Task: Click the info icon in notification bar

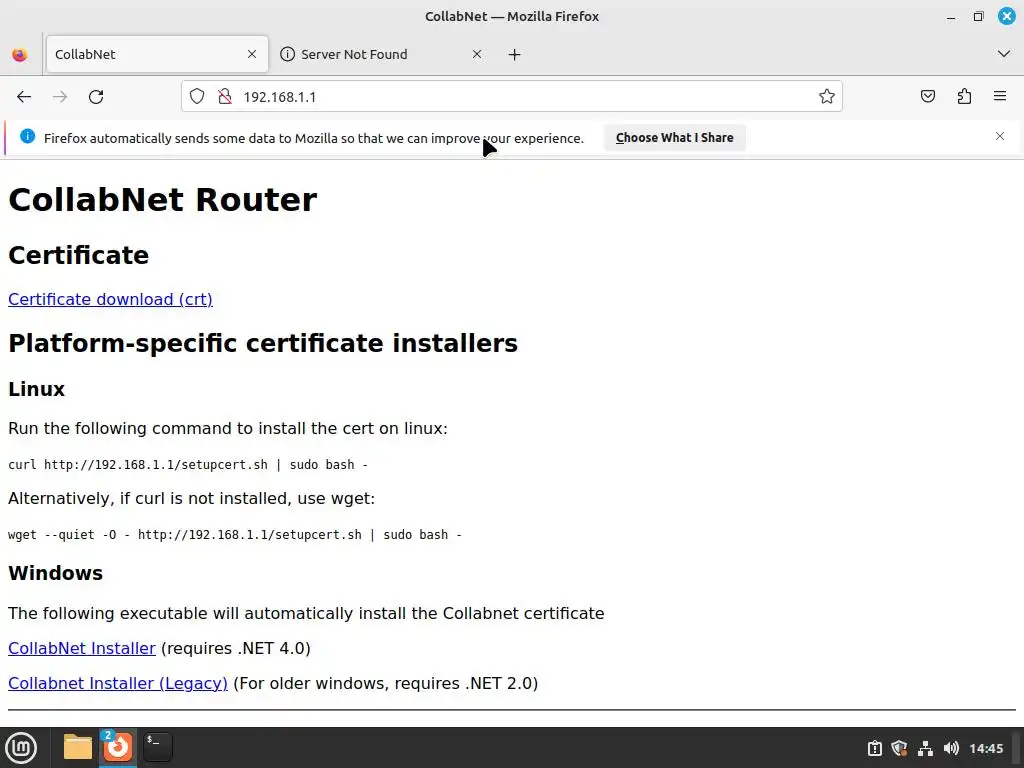Action: point(27,136)
